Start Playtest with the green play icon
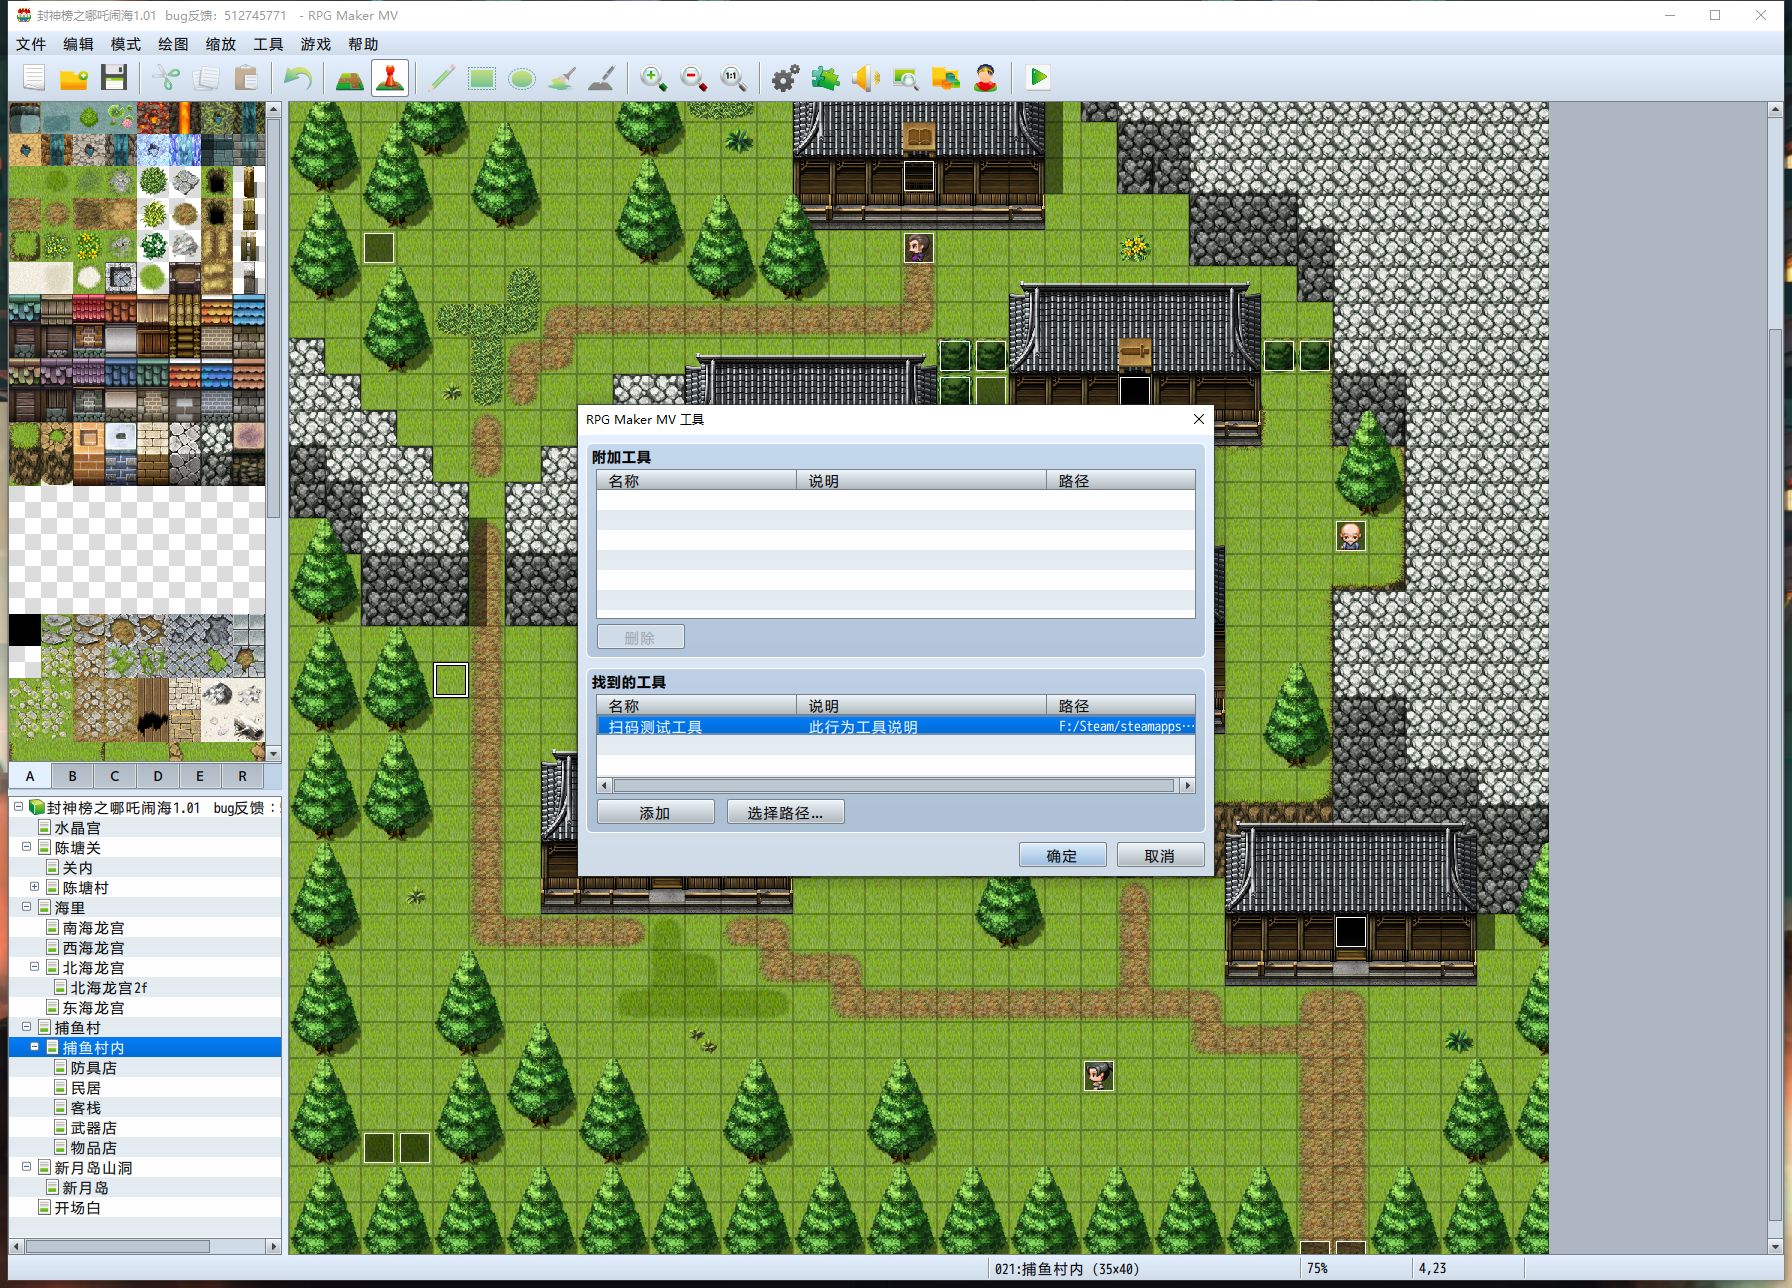1792x1288 pixels. (x=1038, y=78)
